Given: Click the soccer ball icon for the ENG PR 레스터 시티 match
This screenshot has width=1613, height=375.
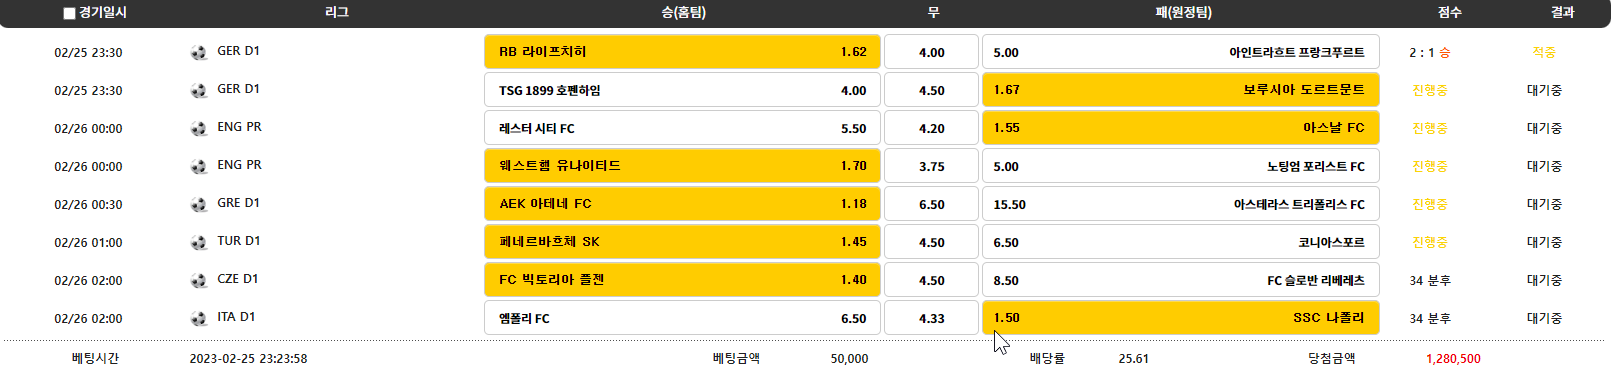Looking at the screenshot, I should click(199, 128).
